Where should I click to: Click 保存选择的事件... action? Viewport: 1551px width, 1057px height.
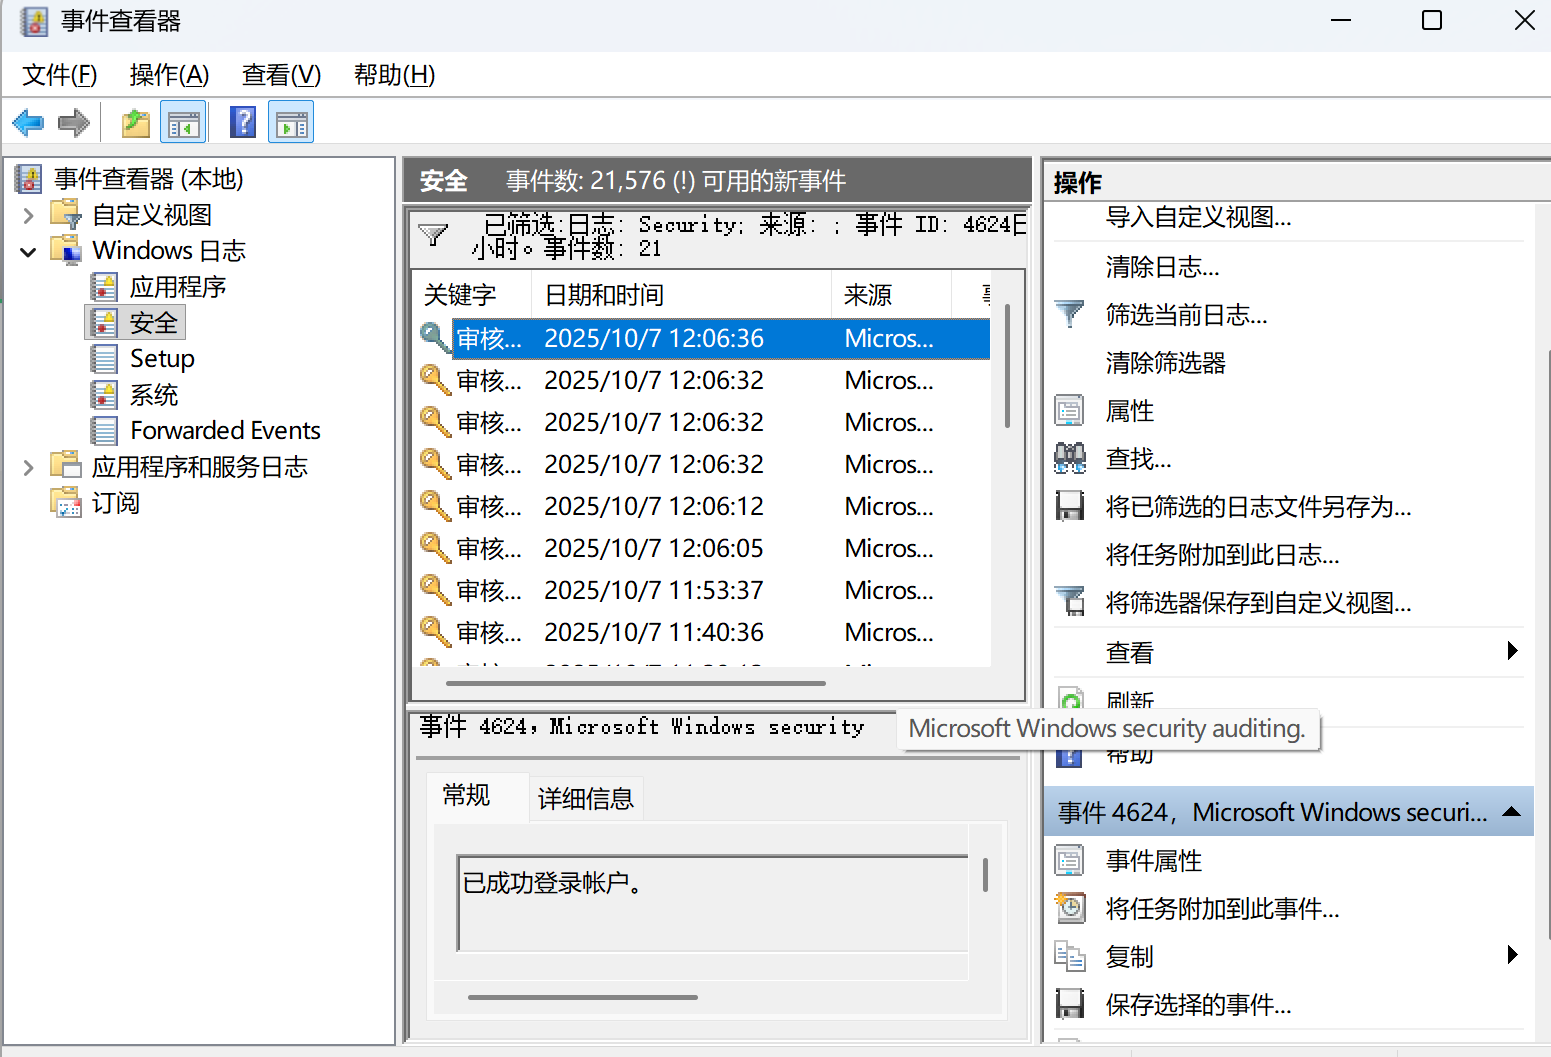coord(1198,1005)
